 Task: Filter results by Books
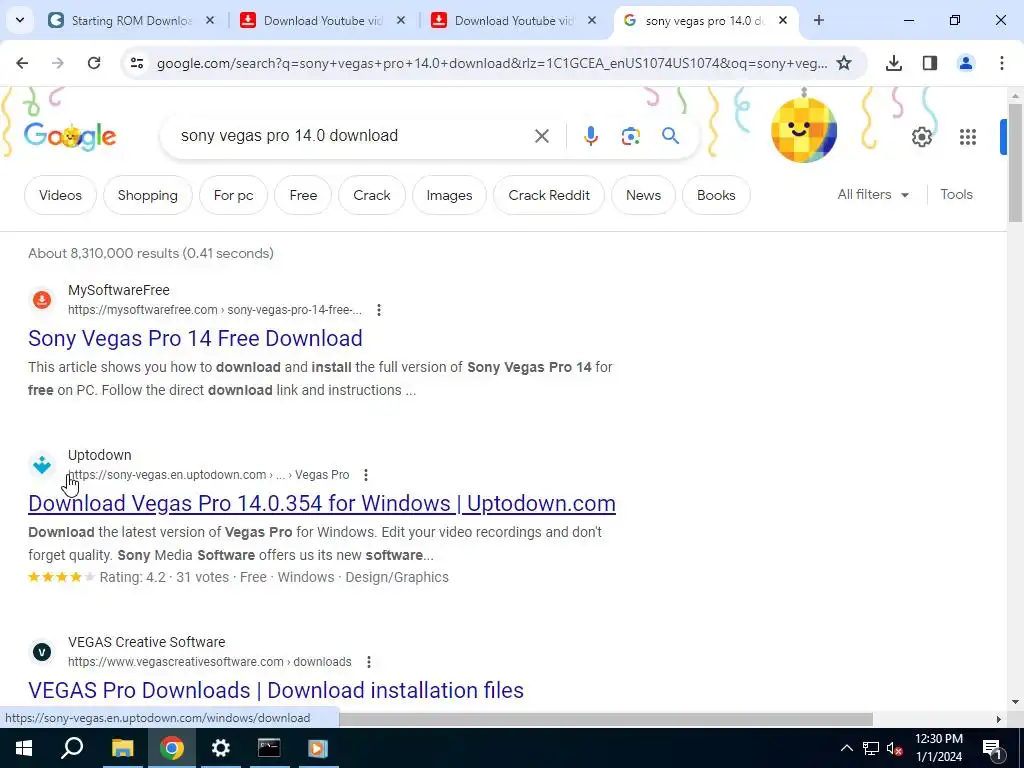[x=716, y=195]
